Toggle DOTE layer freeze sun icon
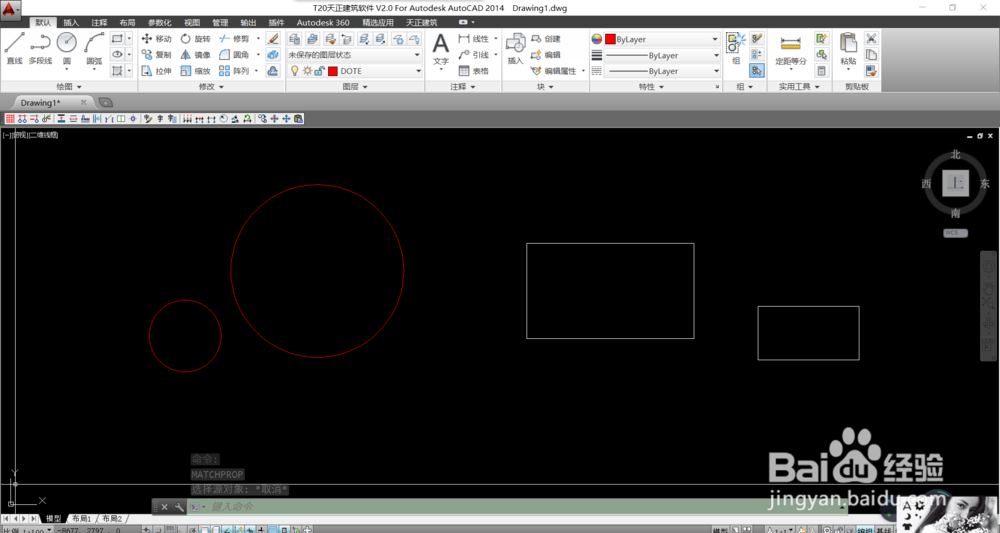 [307, 71]
